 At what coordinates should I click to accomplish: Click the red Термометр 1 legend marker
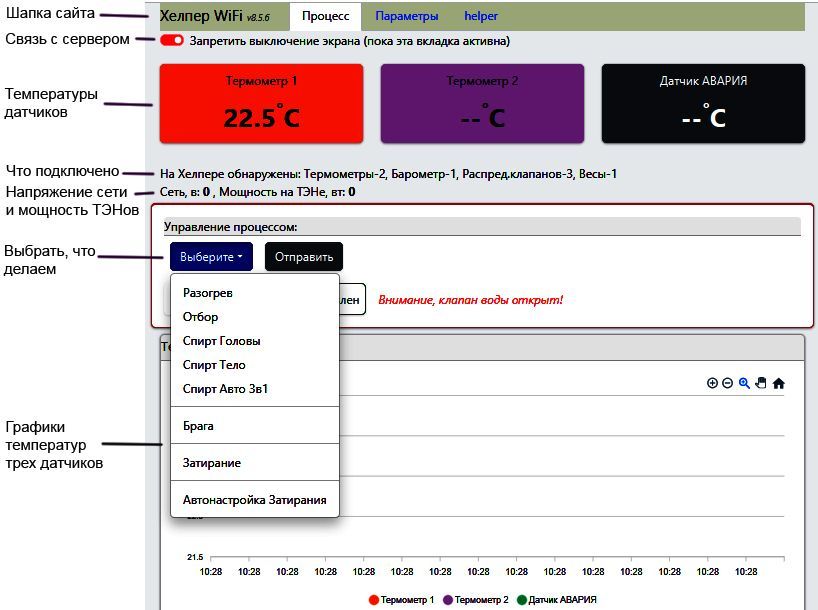click(374, 600)
